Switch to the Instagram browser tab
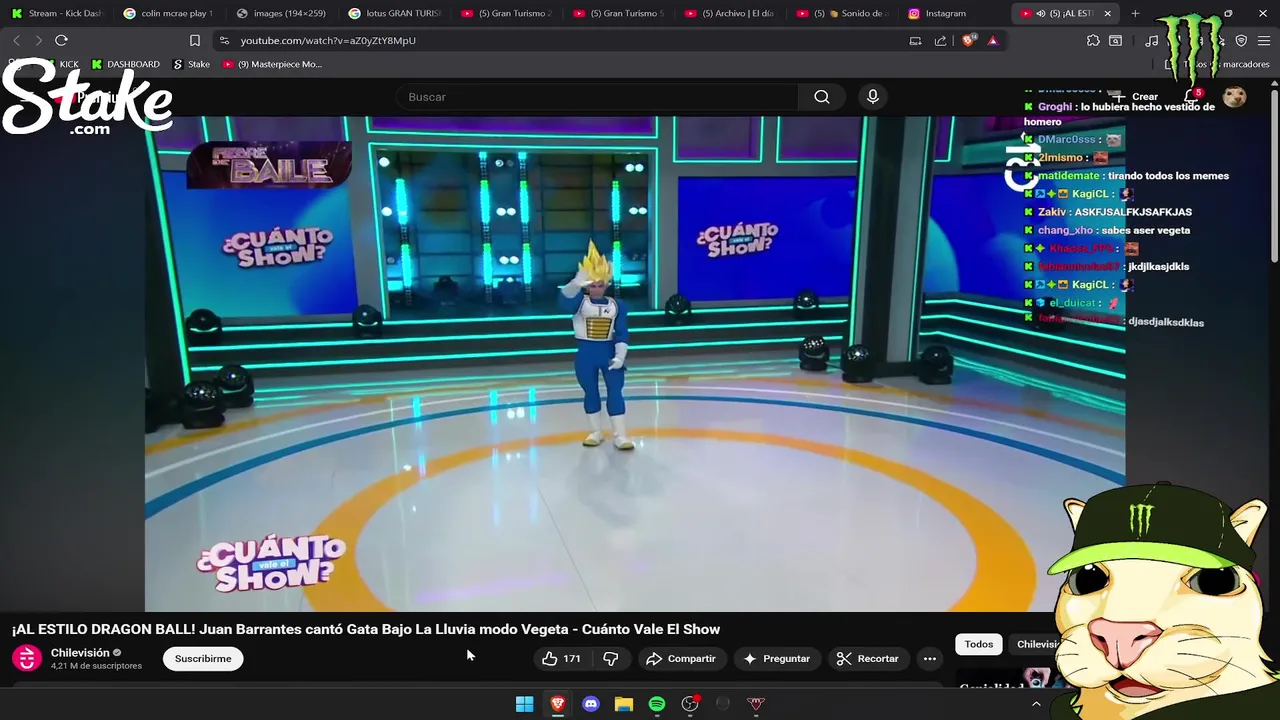 pos(954,13)
